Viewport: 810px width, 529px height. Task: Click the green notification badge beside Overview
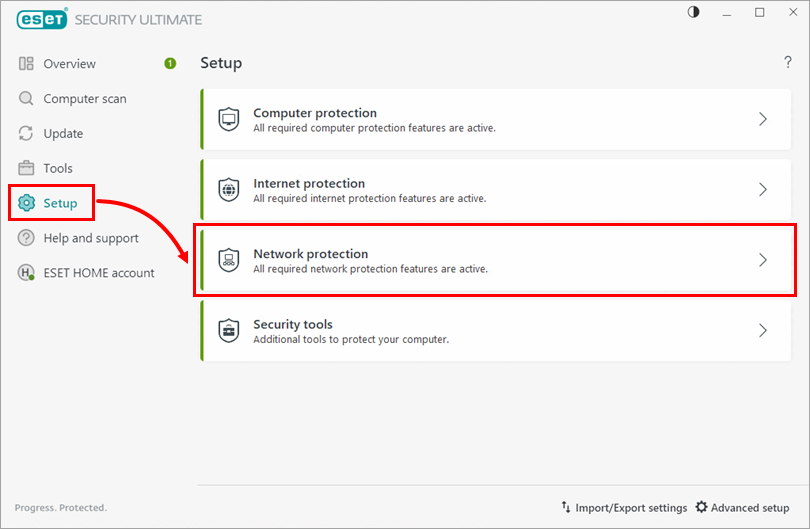170,64
